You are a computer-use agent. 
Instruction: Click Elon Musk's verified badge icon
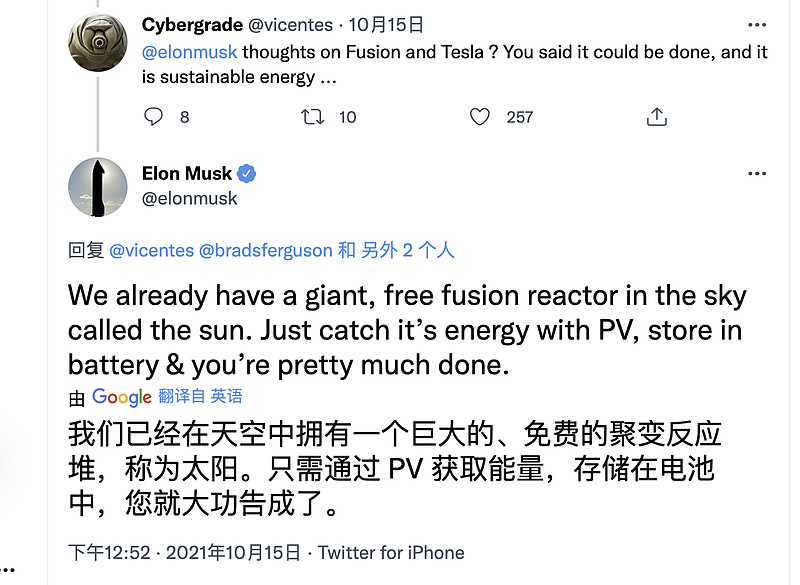(247, 174)
